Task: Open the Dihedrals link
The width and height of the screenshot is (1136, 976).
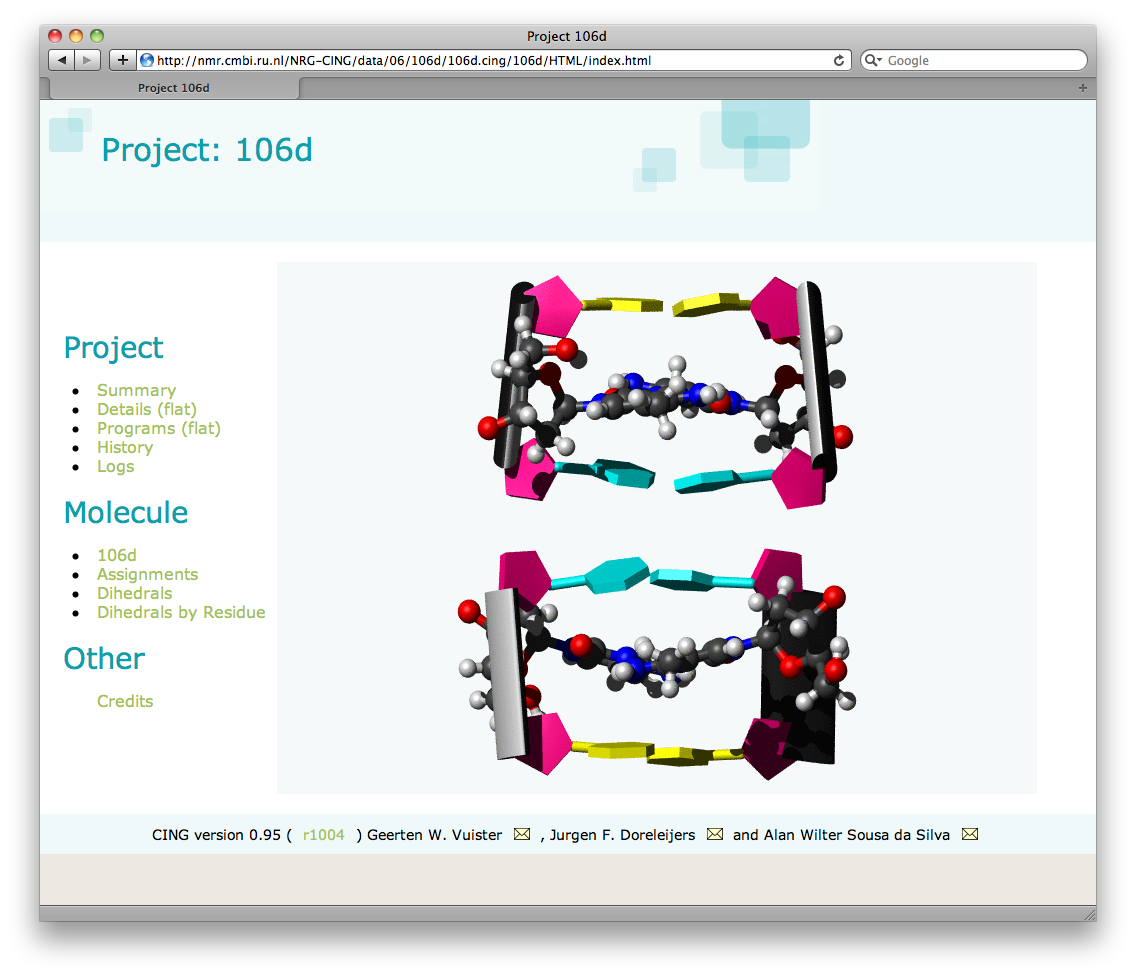Action: pos(135,593)
